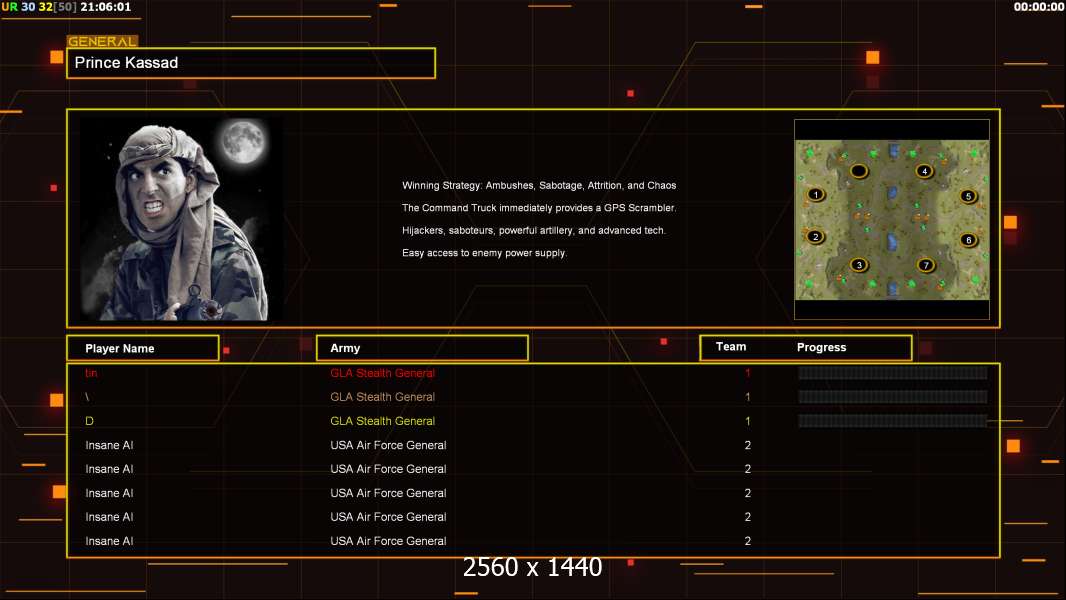Screen dimensions: 1066x600
Task: Click the first player's loading progress bar
Action: click(893, 372)
